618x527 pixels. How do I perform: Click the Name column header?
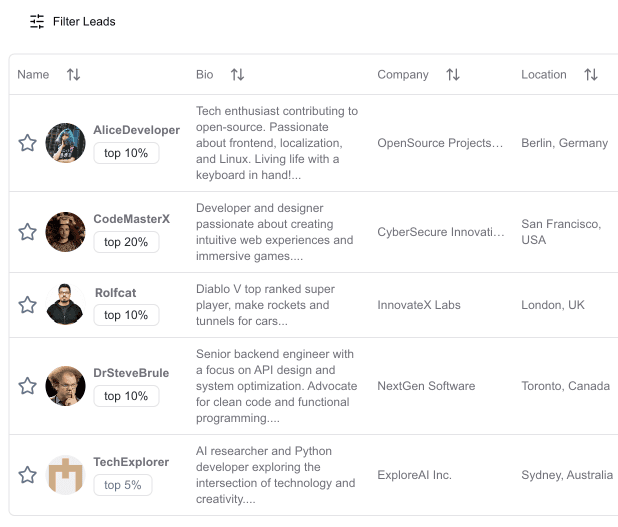coord(33,74)
